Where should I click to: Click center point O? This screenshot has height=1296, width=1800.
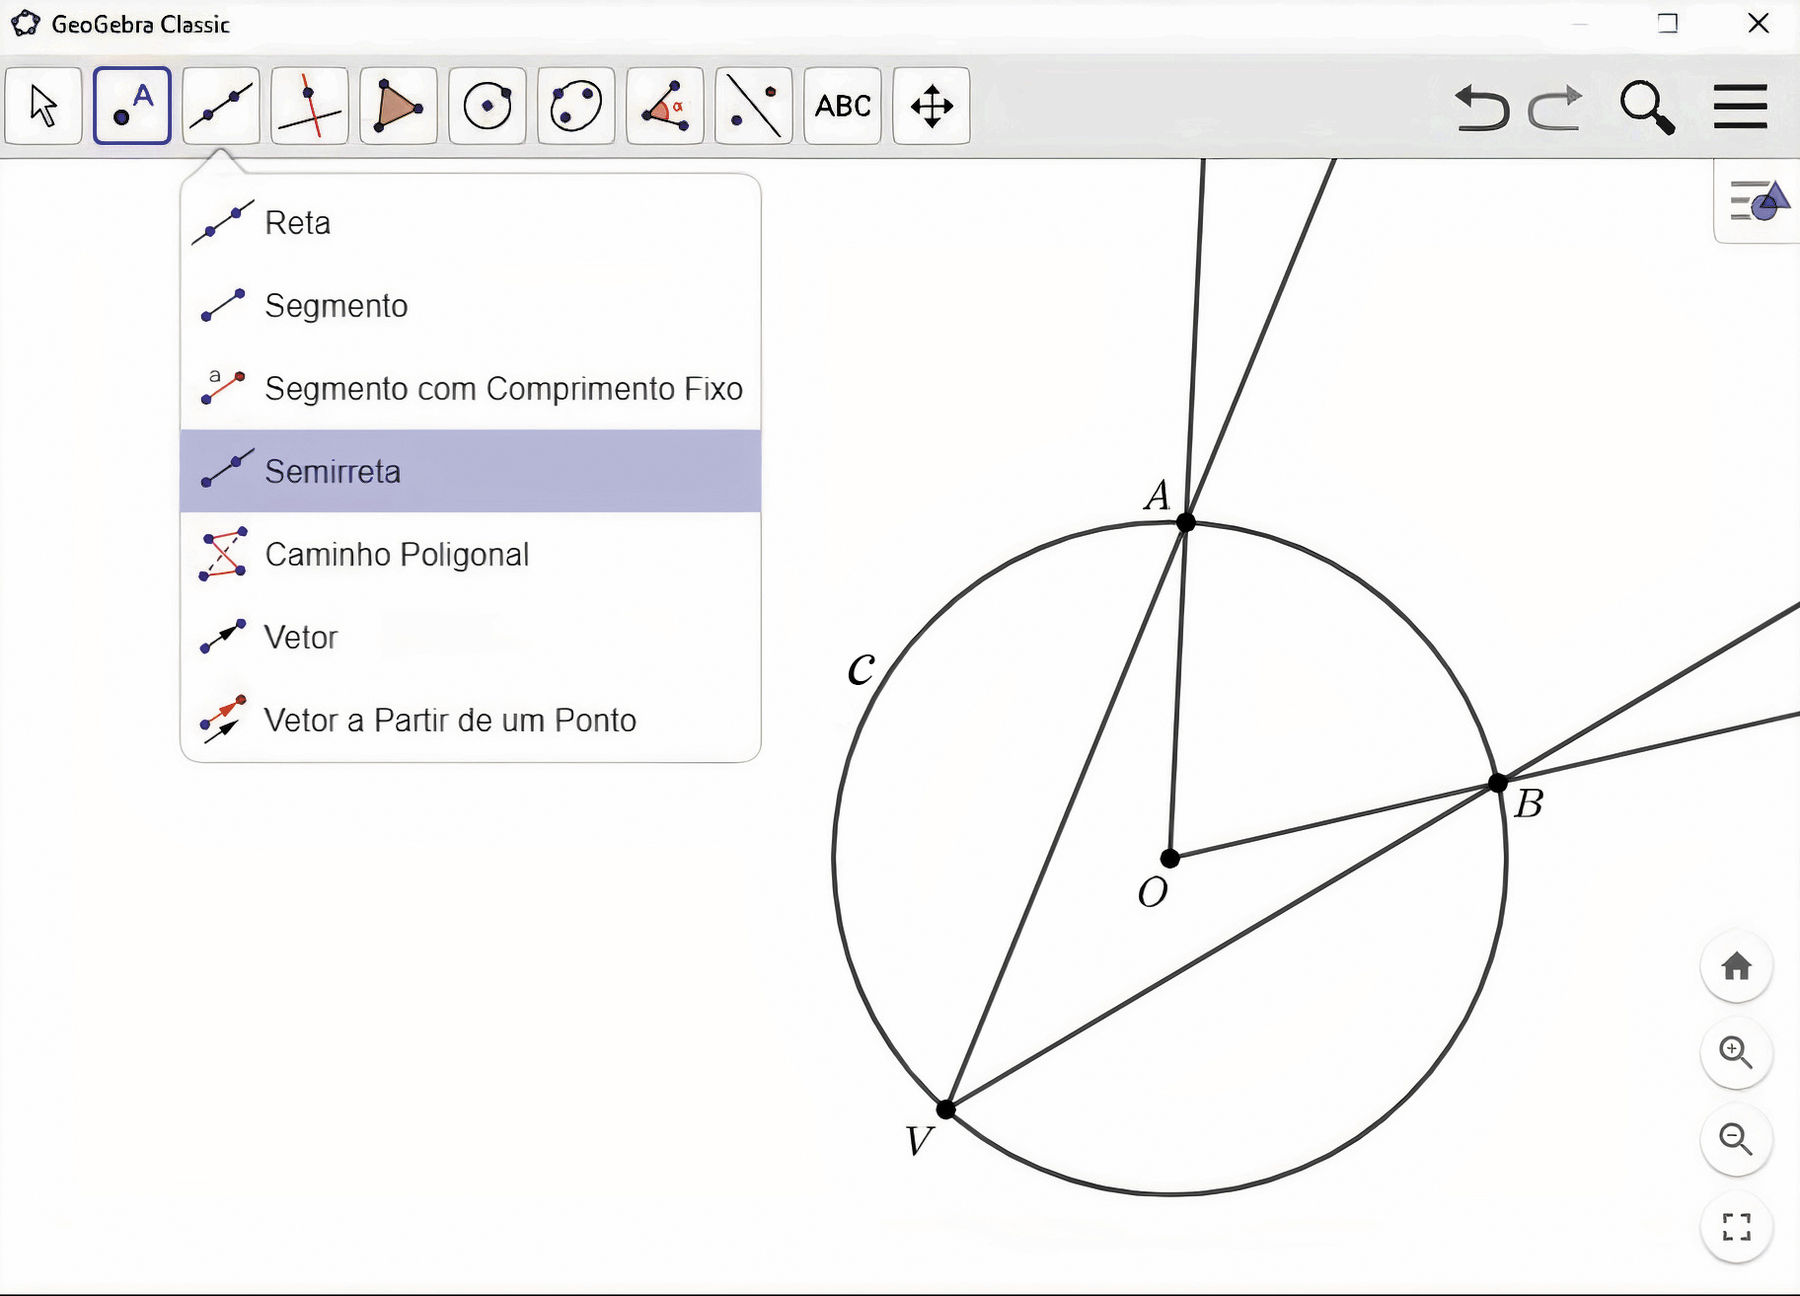[1170, 858]
